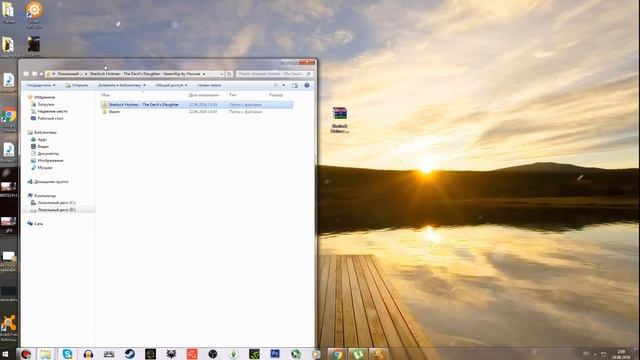Click the search field in Explorer
The height and width of the screenshot is (360, 640).
coord(274,74)
